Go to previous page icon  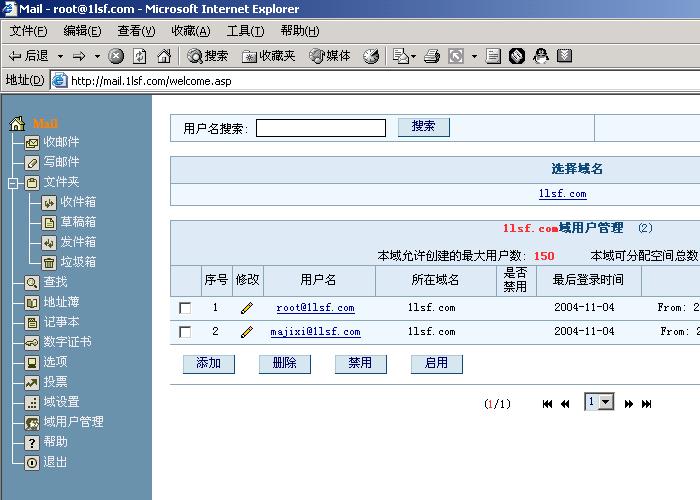pyautogui.click(x=565, y=404)
